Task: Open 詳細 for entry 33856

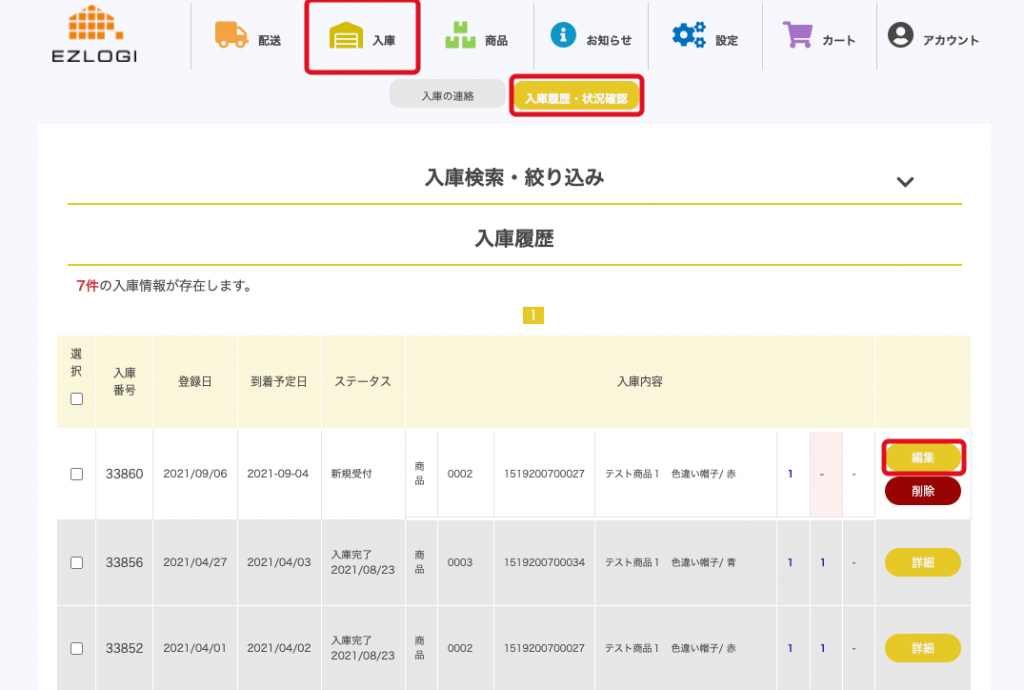Action: 922,563
